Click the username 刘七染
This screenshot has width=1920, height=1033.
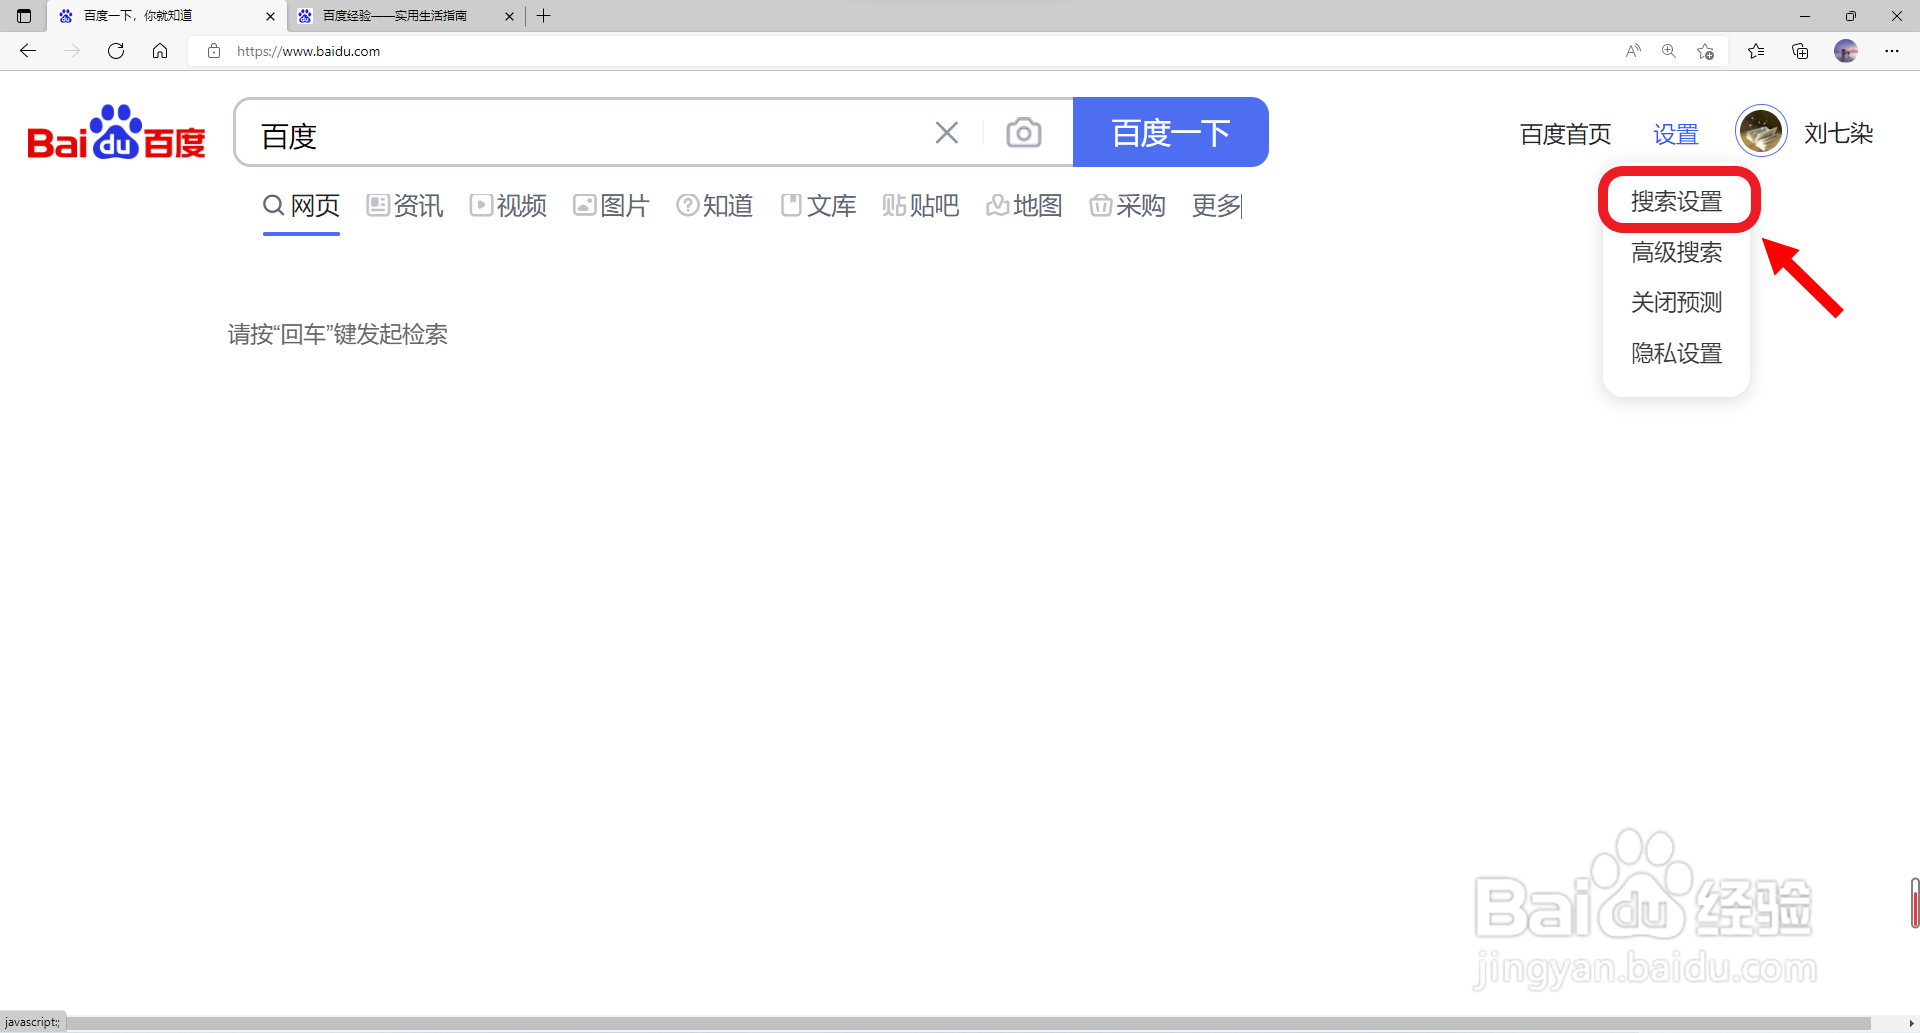[1838, 133]
